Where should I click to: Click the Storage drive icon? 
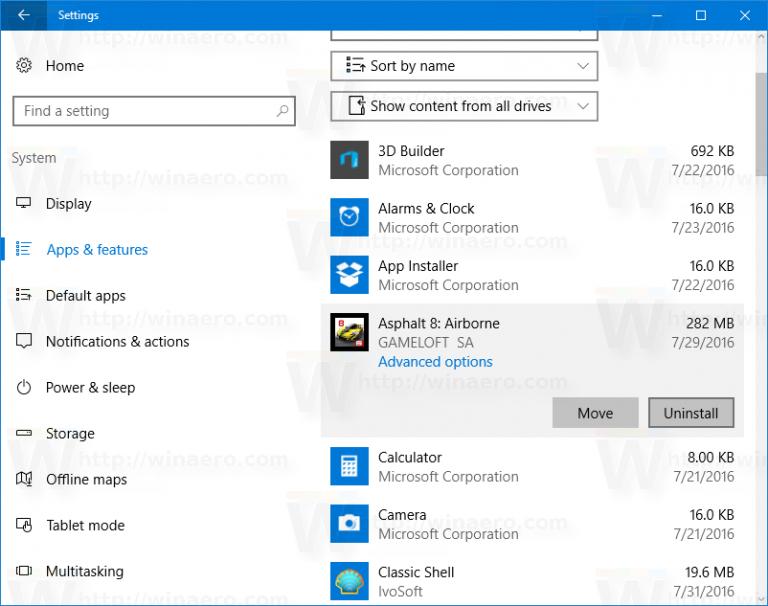[24, 433]
